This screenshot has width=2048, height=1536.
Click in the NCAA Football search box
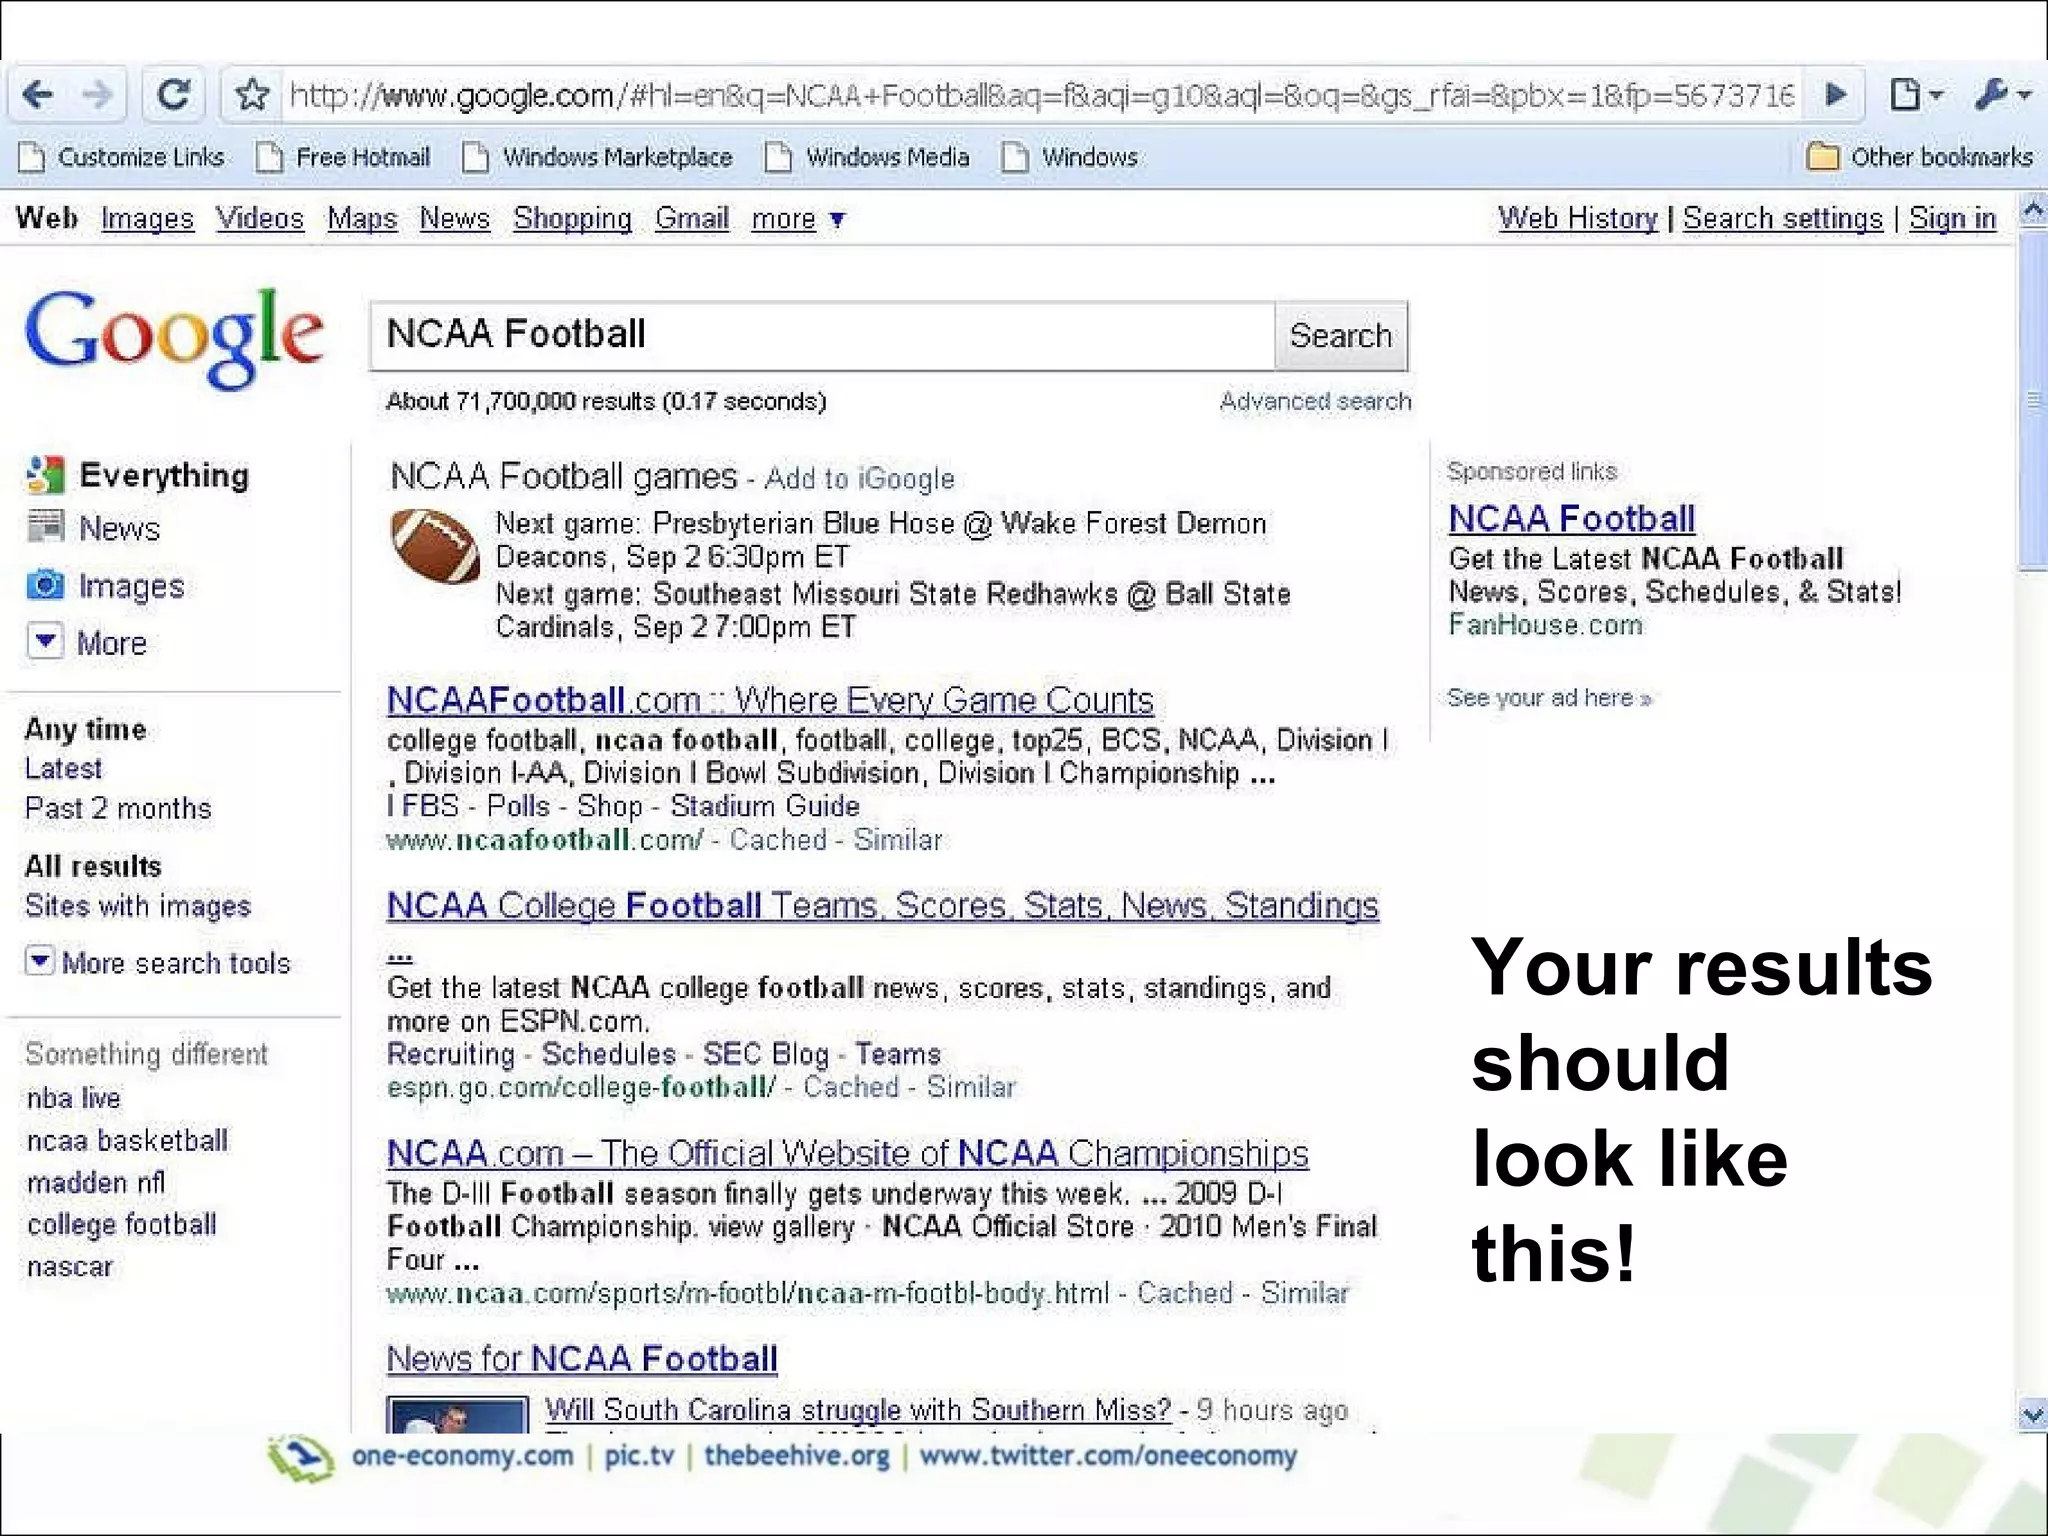(x=822, y=336)
